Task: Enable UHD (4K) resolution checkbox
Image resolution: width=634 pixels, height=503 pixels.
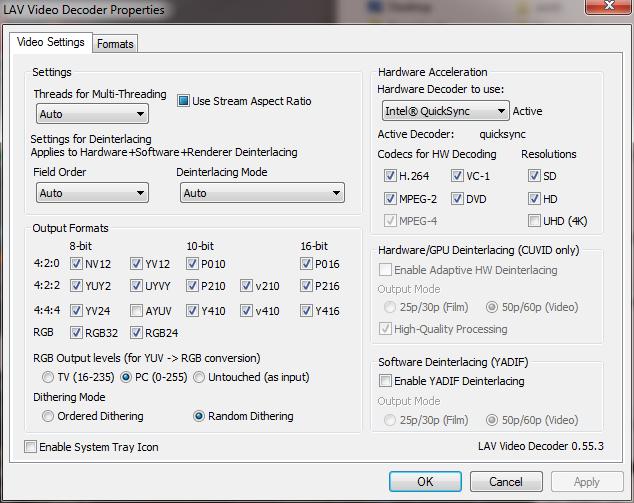Action: 534,221
